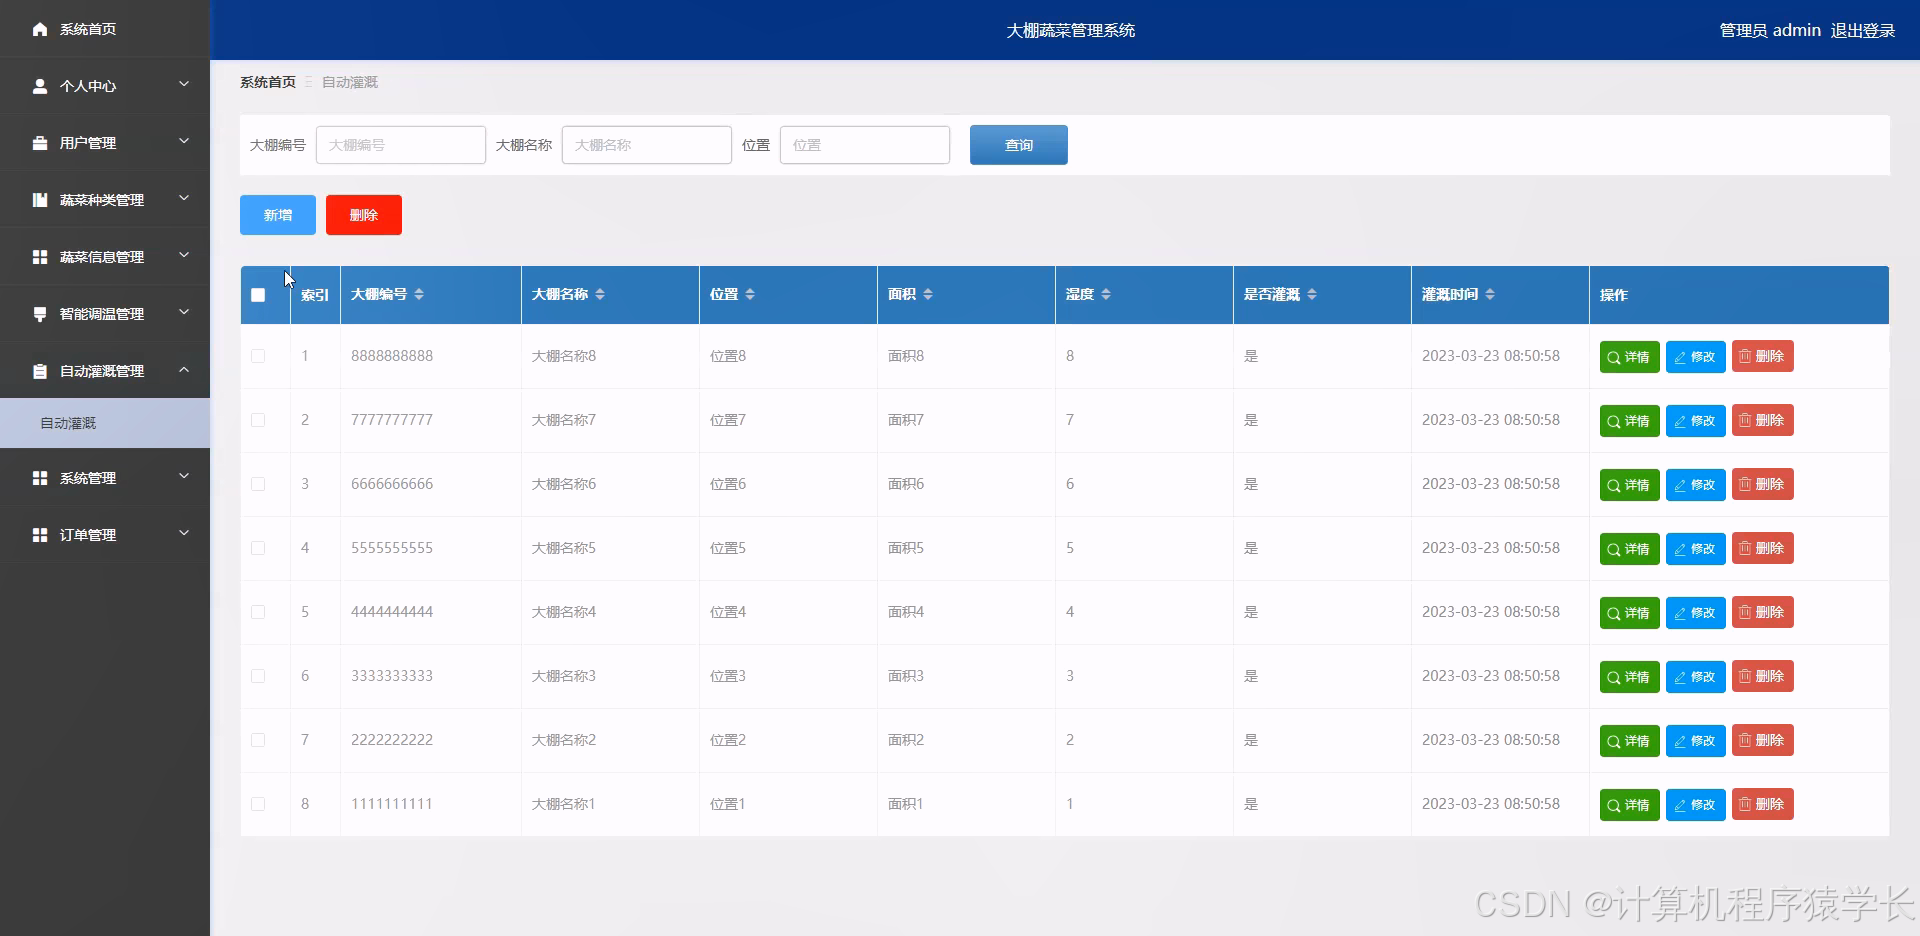The image size is (1920, 936).
Task: Sort by 位置 column arrows
Action: [750, 294]
